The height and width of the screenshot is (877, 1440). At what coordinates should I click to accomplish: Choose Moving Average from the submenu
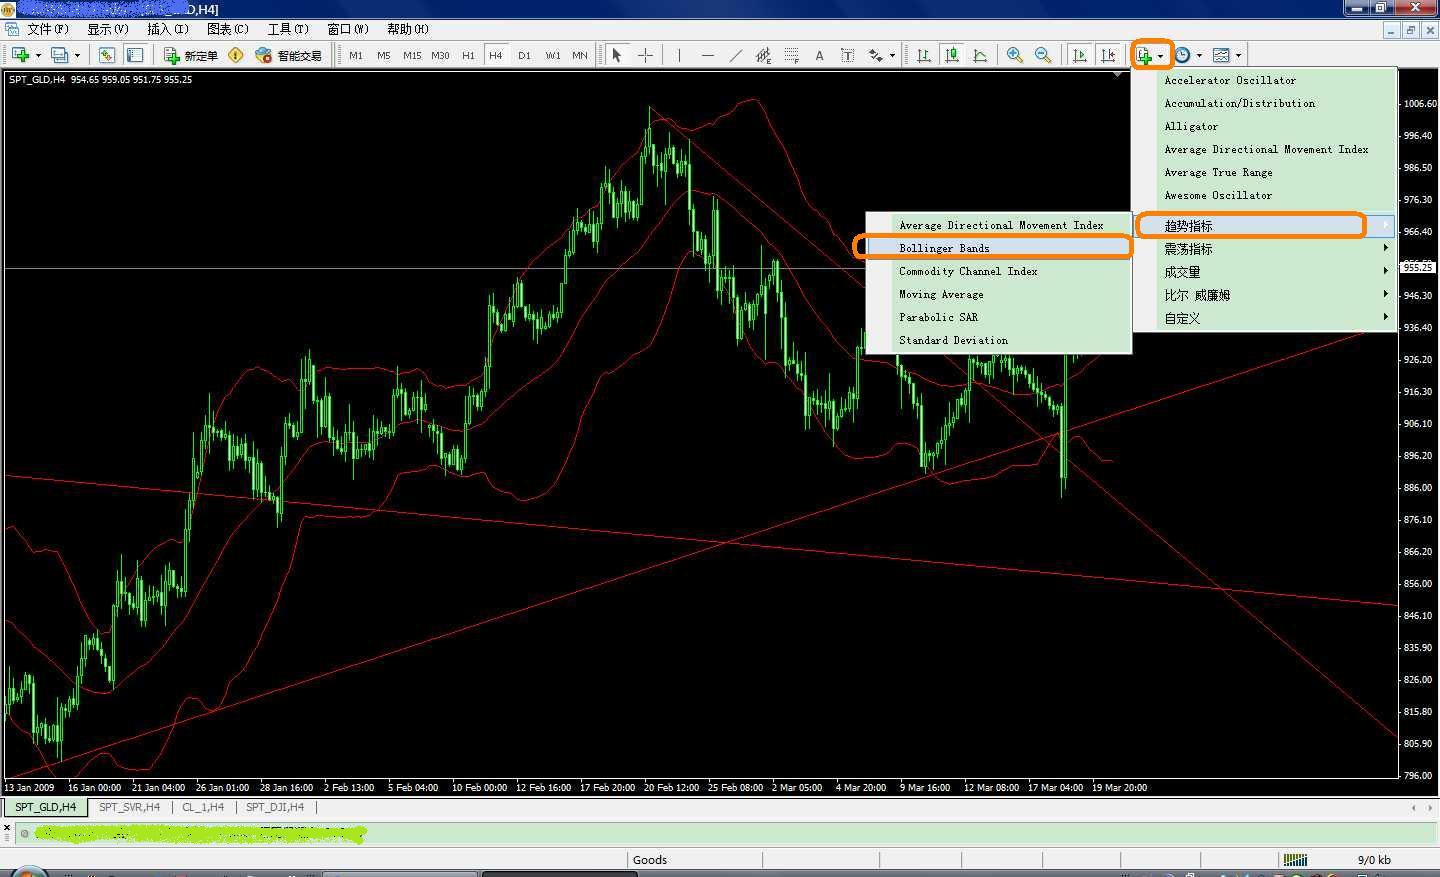pyautogui.click(x=998, y=294)
